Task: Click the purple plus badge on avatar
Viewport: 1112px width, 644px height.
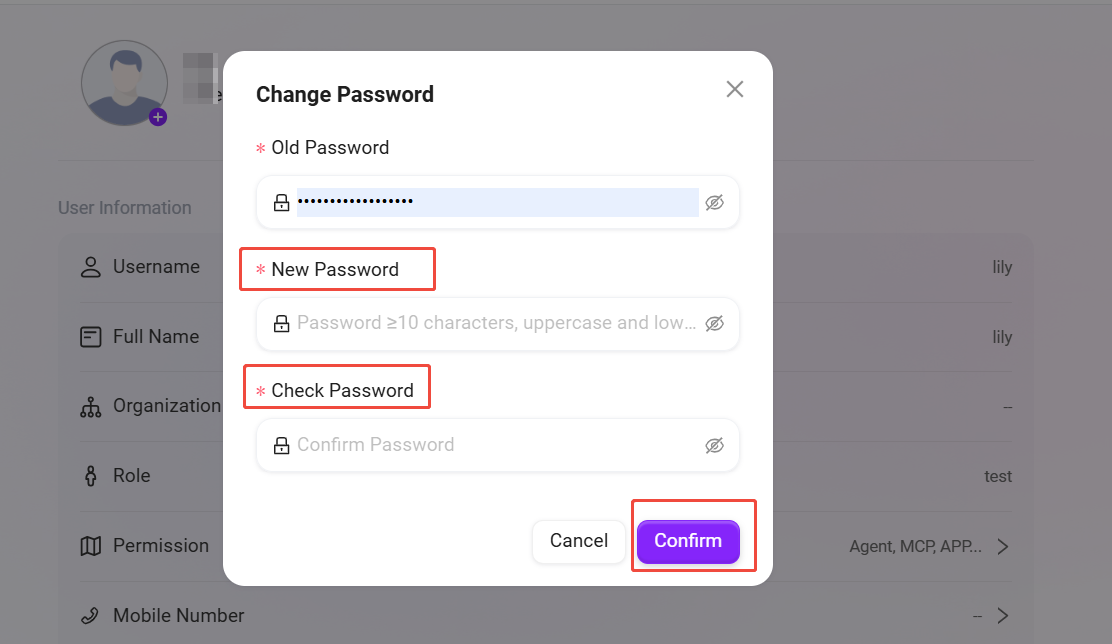Action: (x=158, y=117)
